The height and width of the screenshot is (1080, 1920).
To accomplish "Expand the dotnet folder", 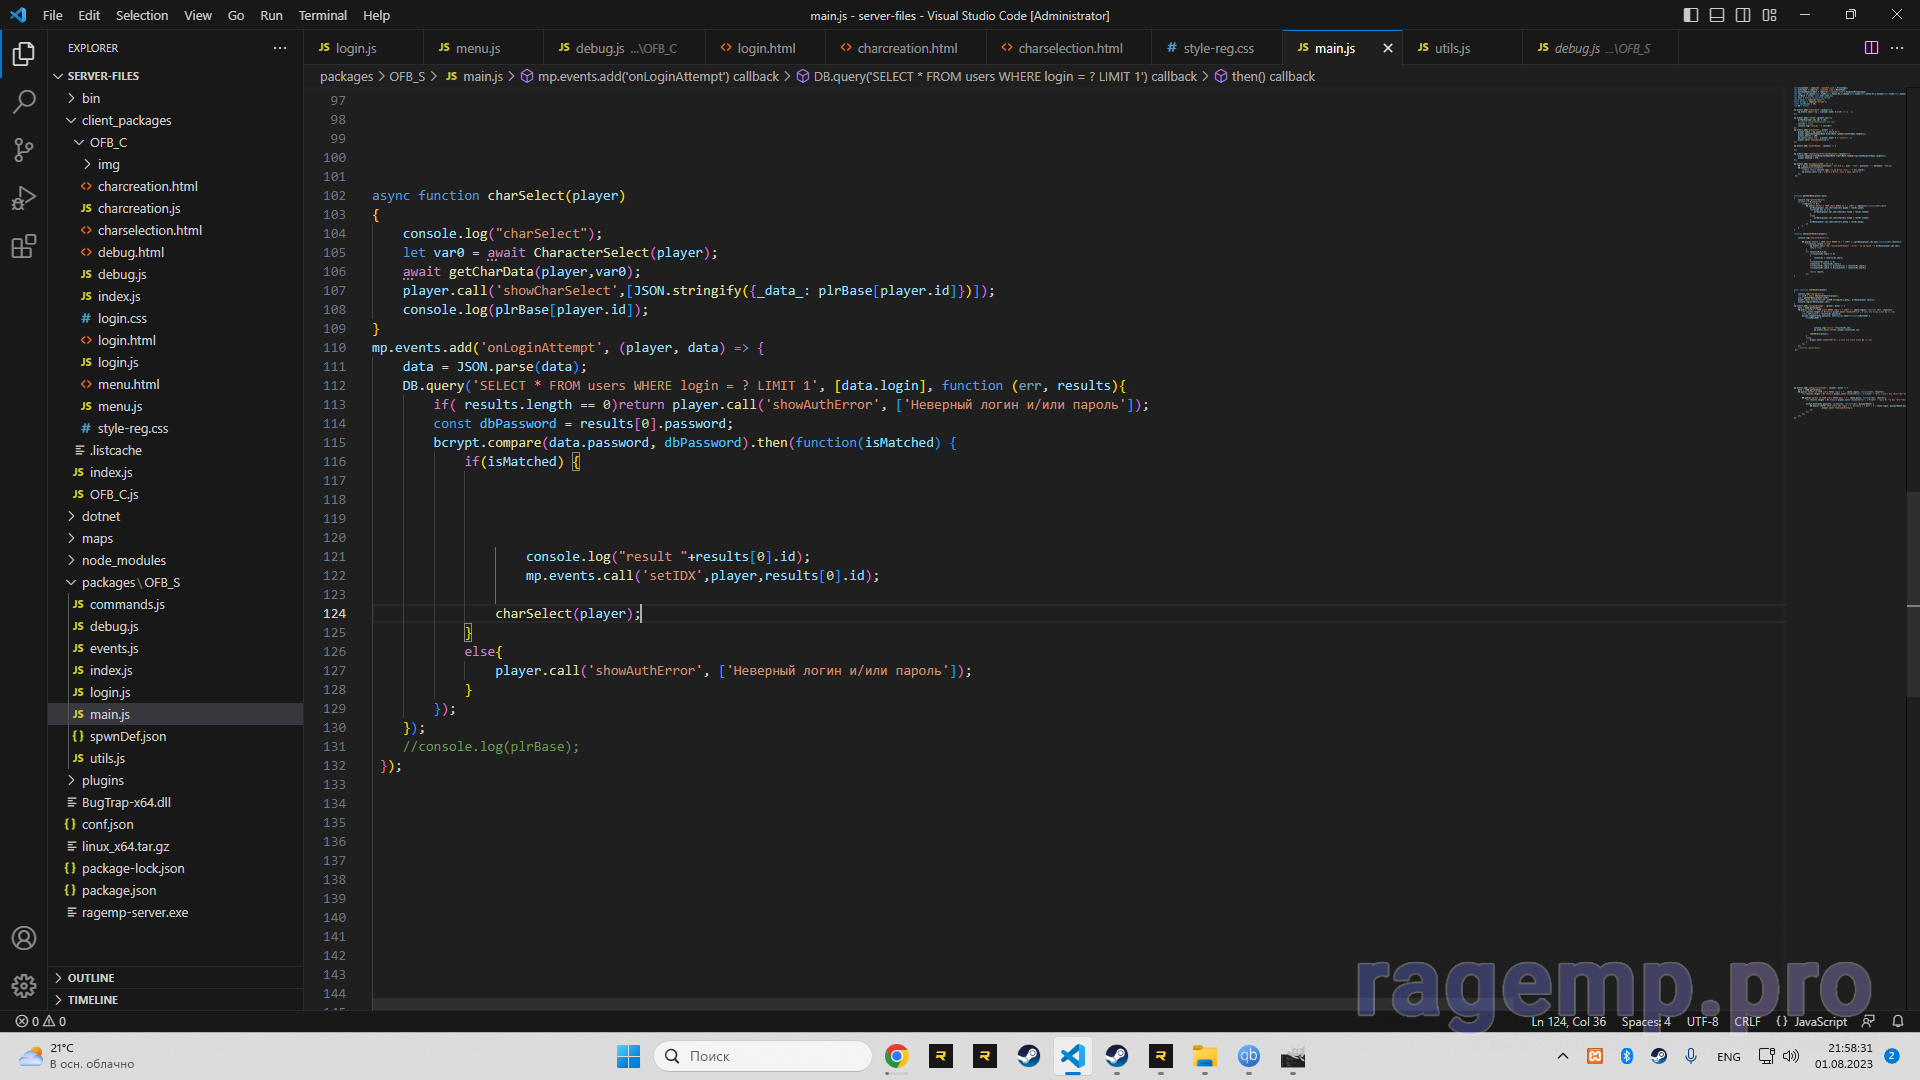I will [100, 516].
